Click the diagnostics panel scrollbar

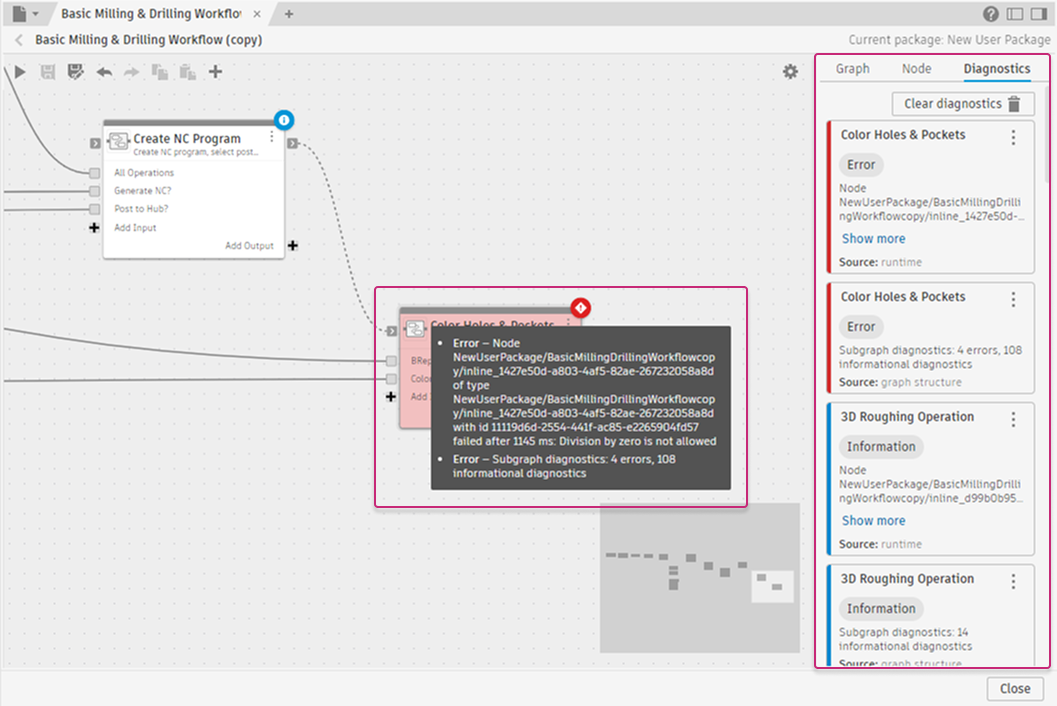pos(1046,133)
